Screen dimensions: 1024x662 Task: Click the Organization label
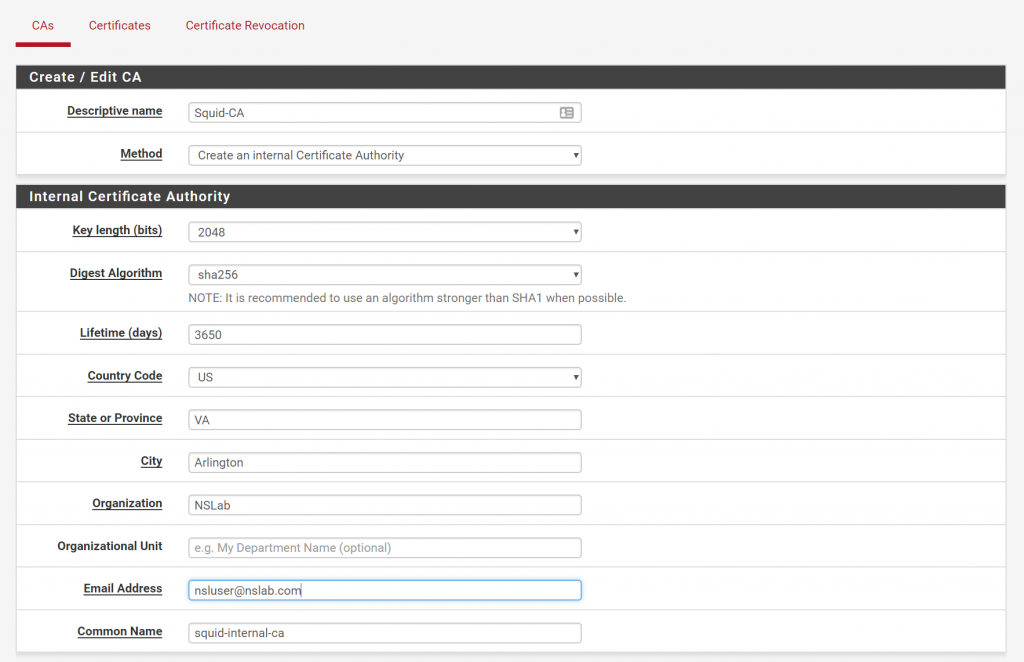tap(127, 503)
